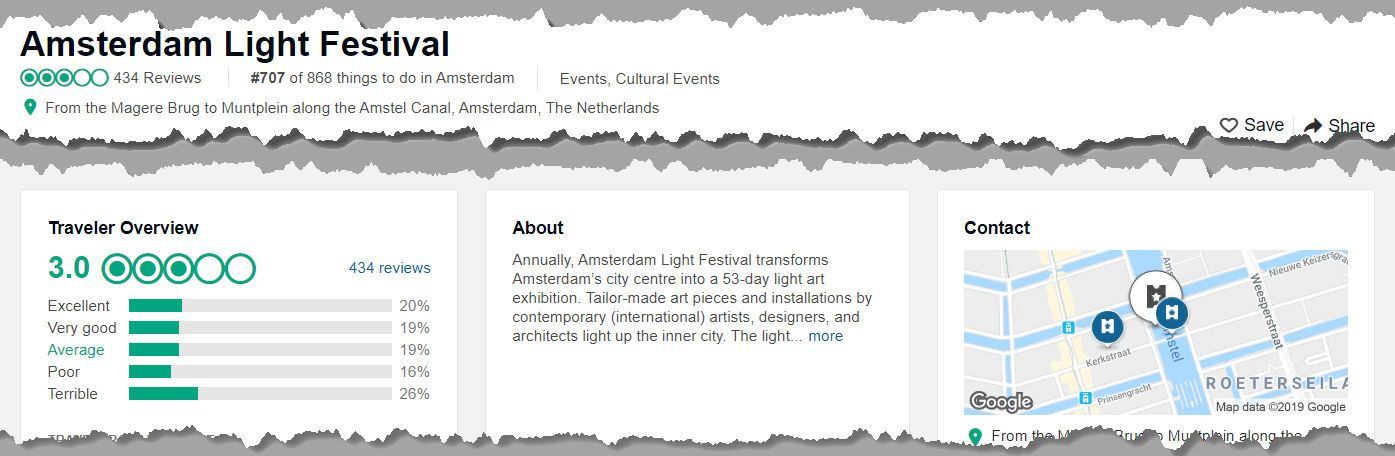Open the Events category link
The width and height of the screenshot is (1395, 456).
tap(583, 79)
